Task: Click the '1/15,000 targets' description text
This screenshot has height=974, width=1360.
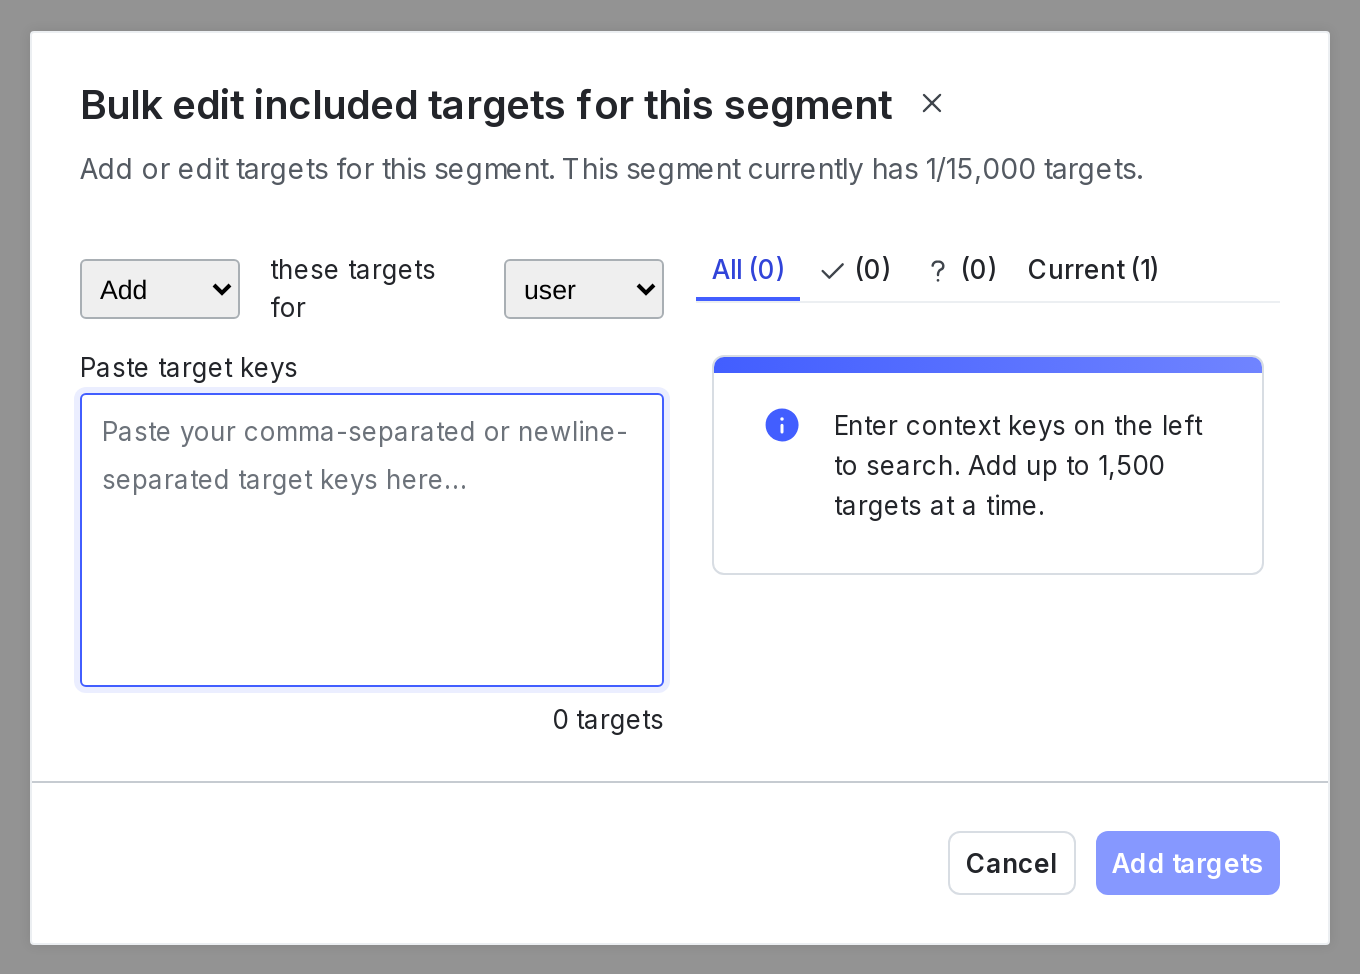Action: tap(1034, 169)
